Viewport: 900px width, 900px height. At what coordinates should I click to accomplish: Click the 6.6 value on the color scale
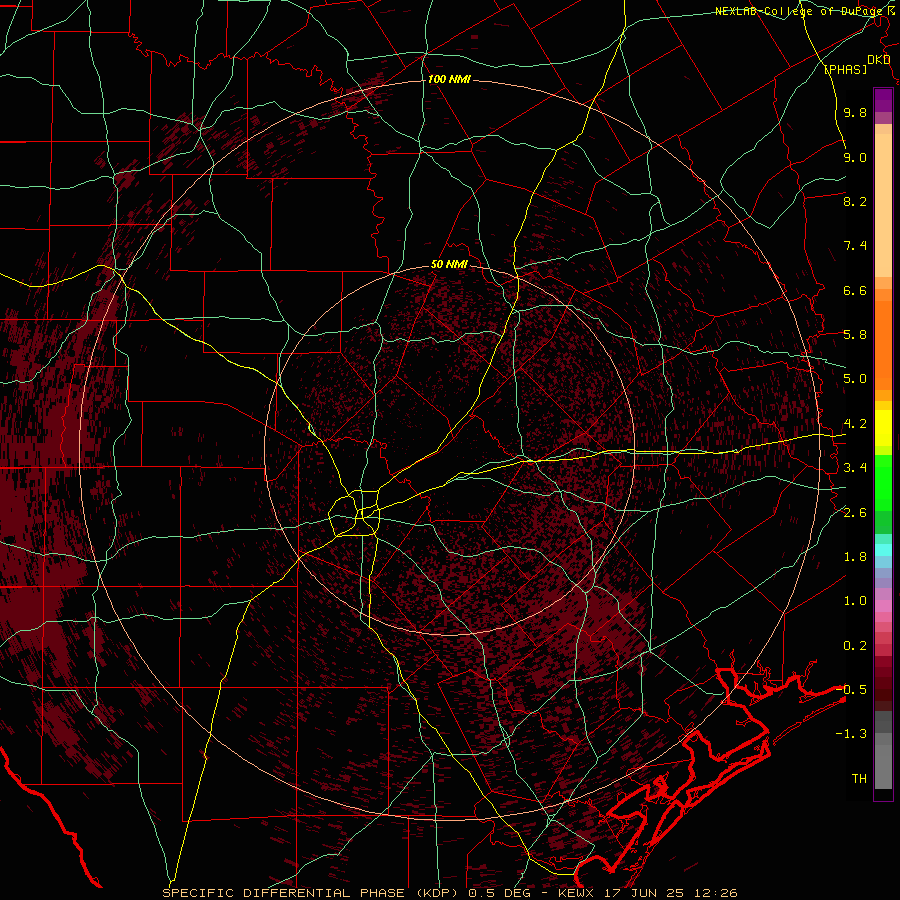pyautogui.click(x=855, y=290)
